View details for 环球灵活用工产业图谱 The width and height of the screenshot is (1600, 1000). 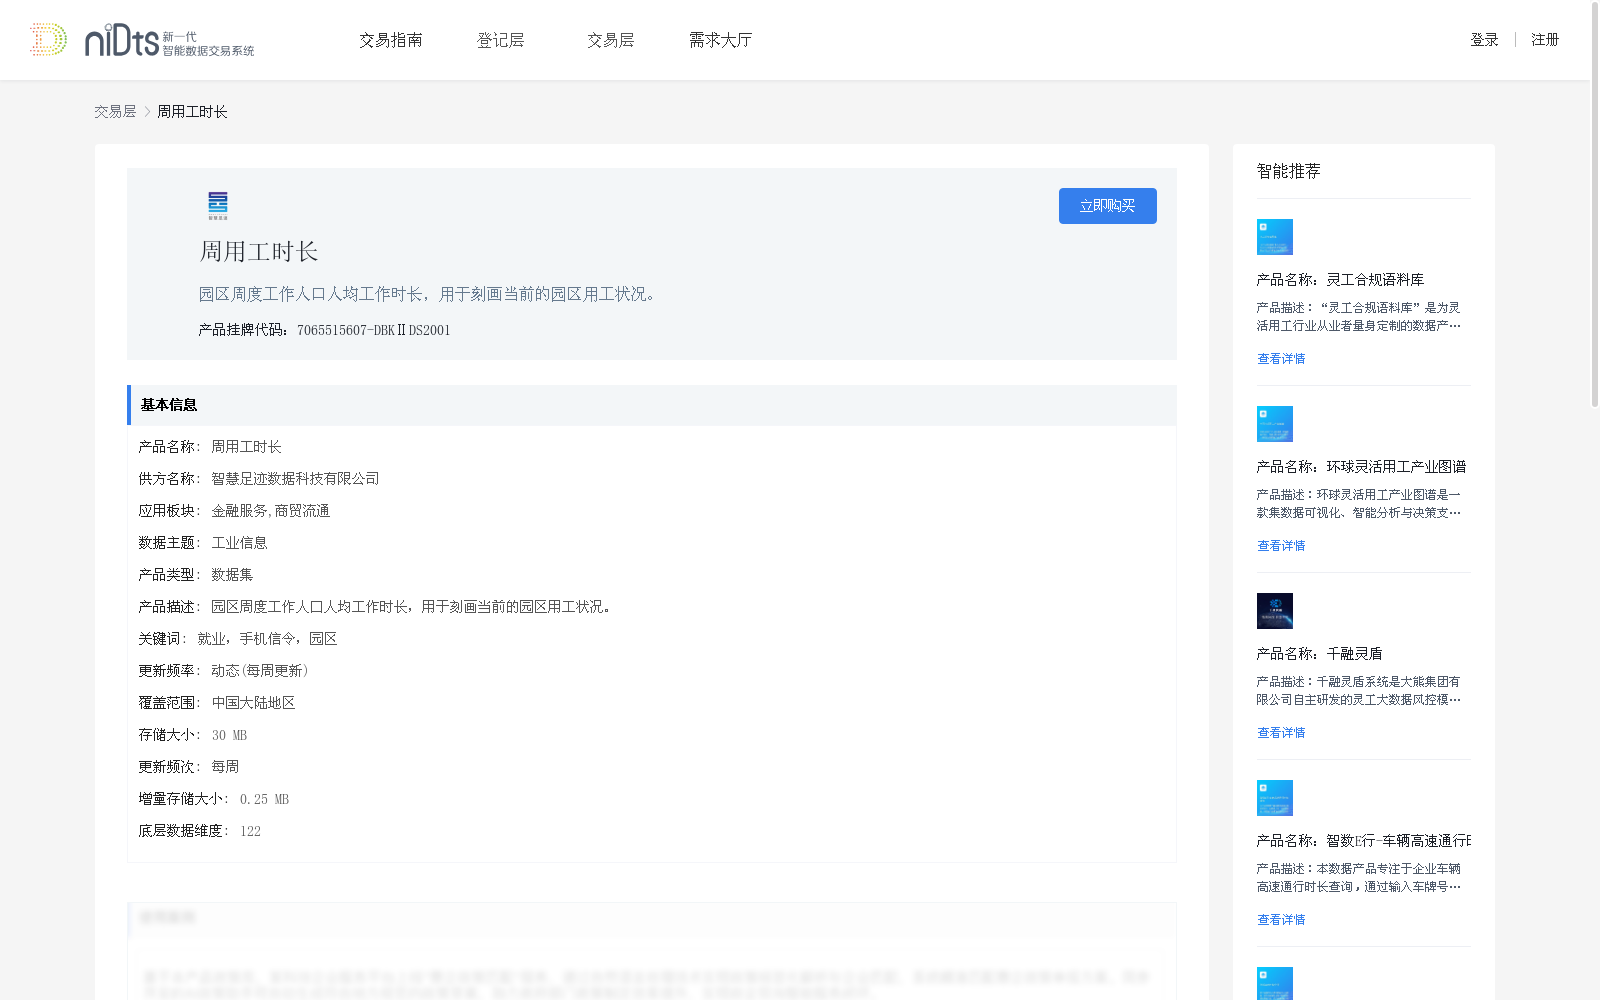[x=1281, y=546]
